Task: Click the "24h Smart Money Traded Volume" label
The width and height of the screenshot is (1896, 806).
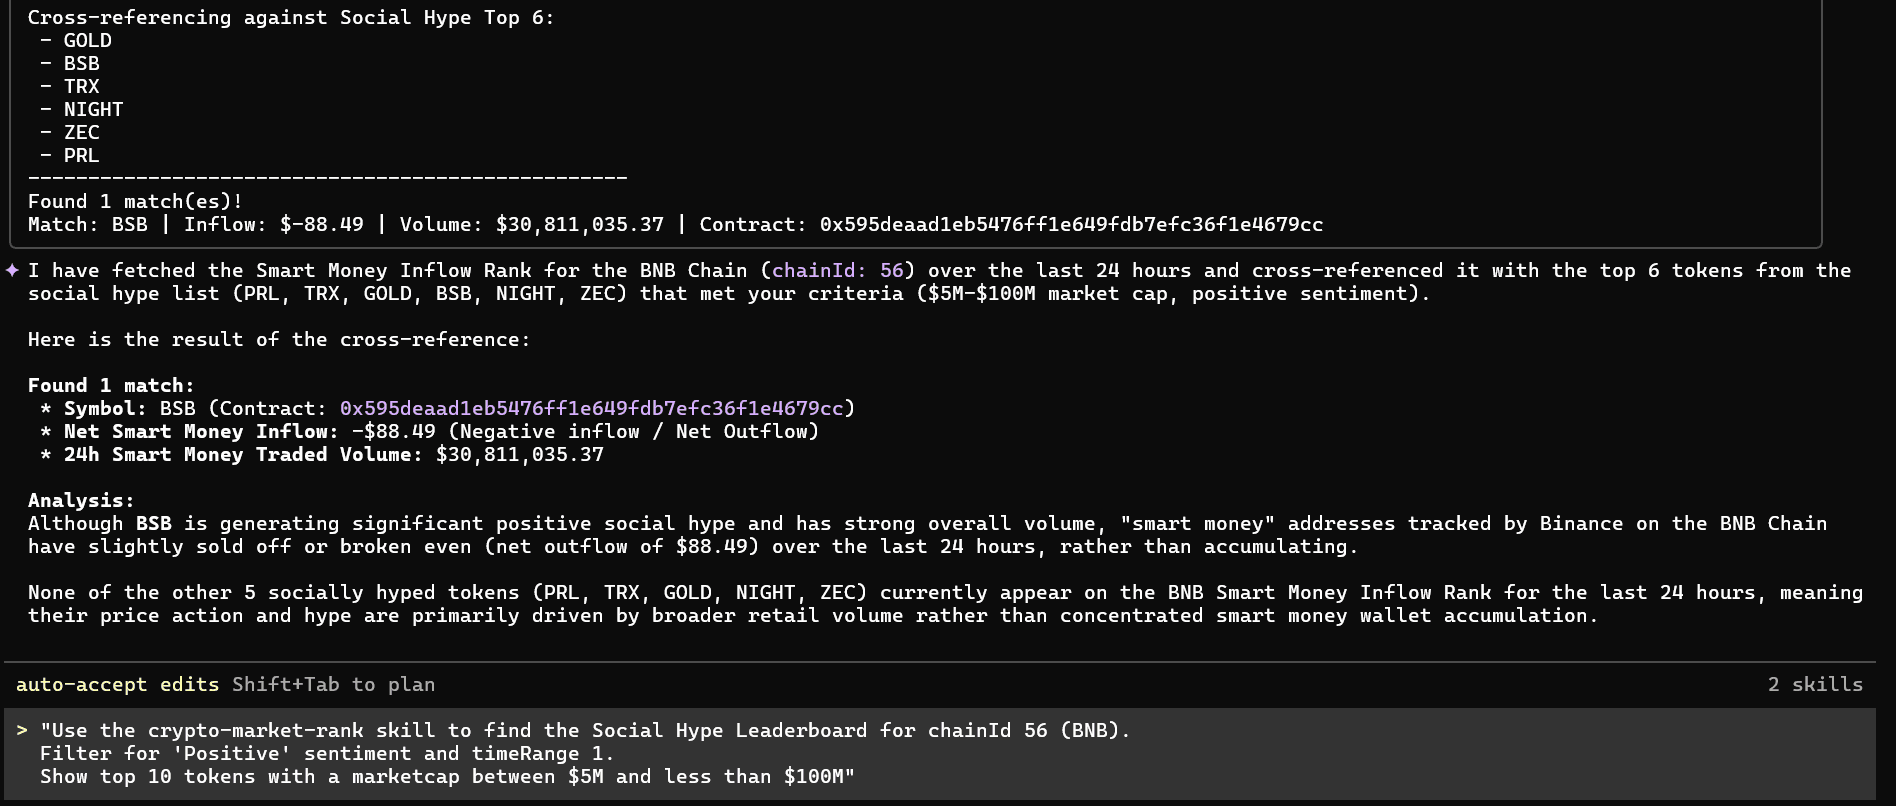Action: tap(243, 454)
